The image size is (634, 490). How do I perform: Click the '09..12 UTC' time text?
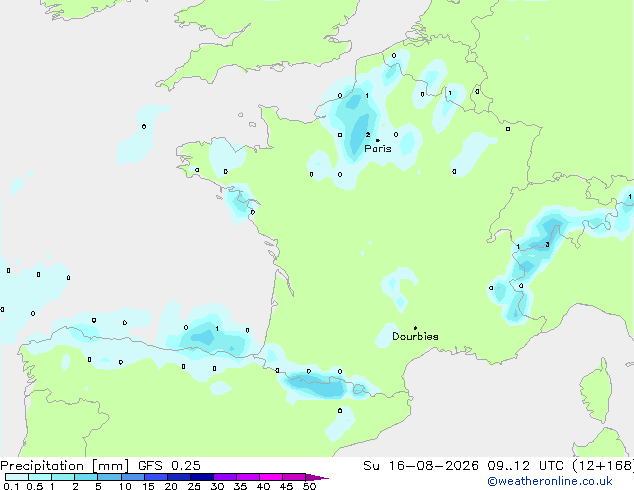coord(525,466)
